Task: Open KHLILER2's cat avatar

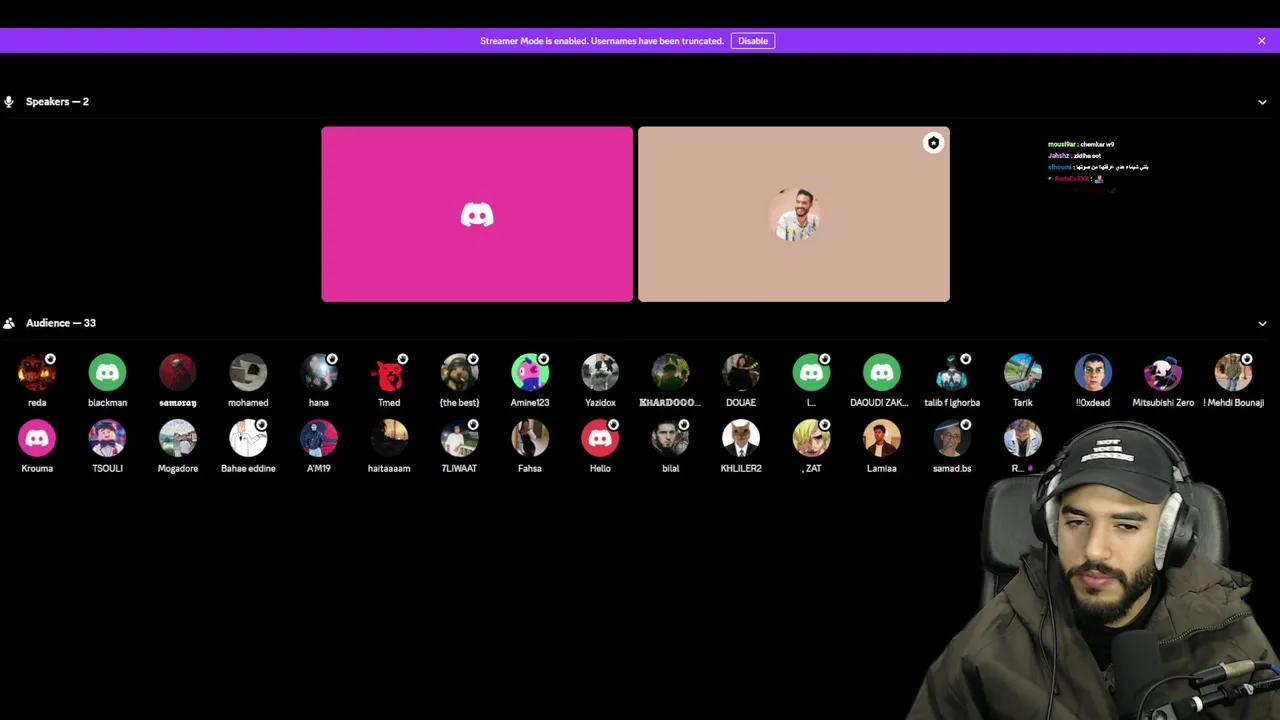Action: (741, 439)
